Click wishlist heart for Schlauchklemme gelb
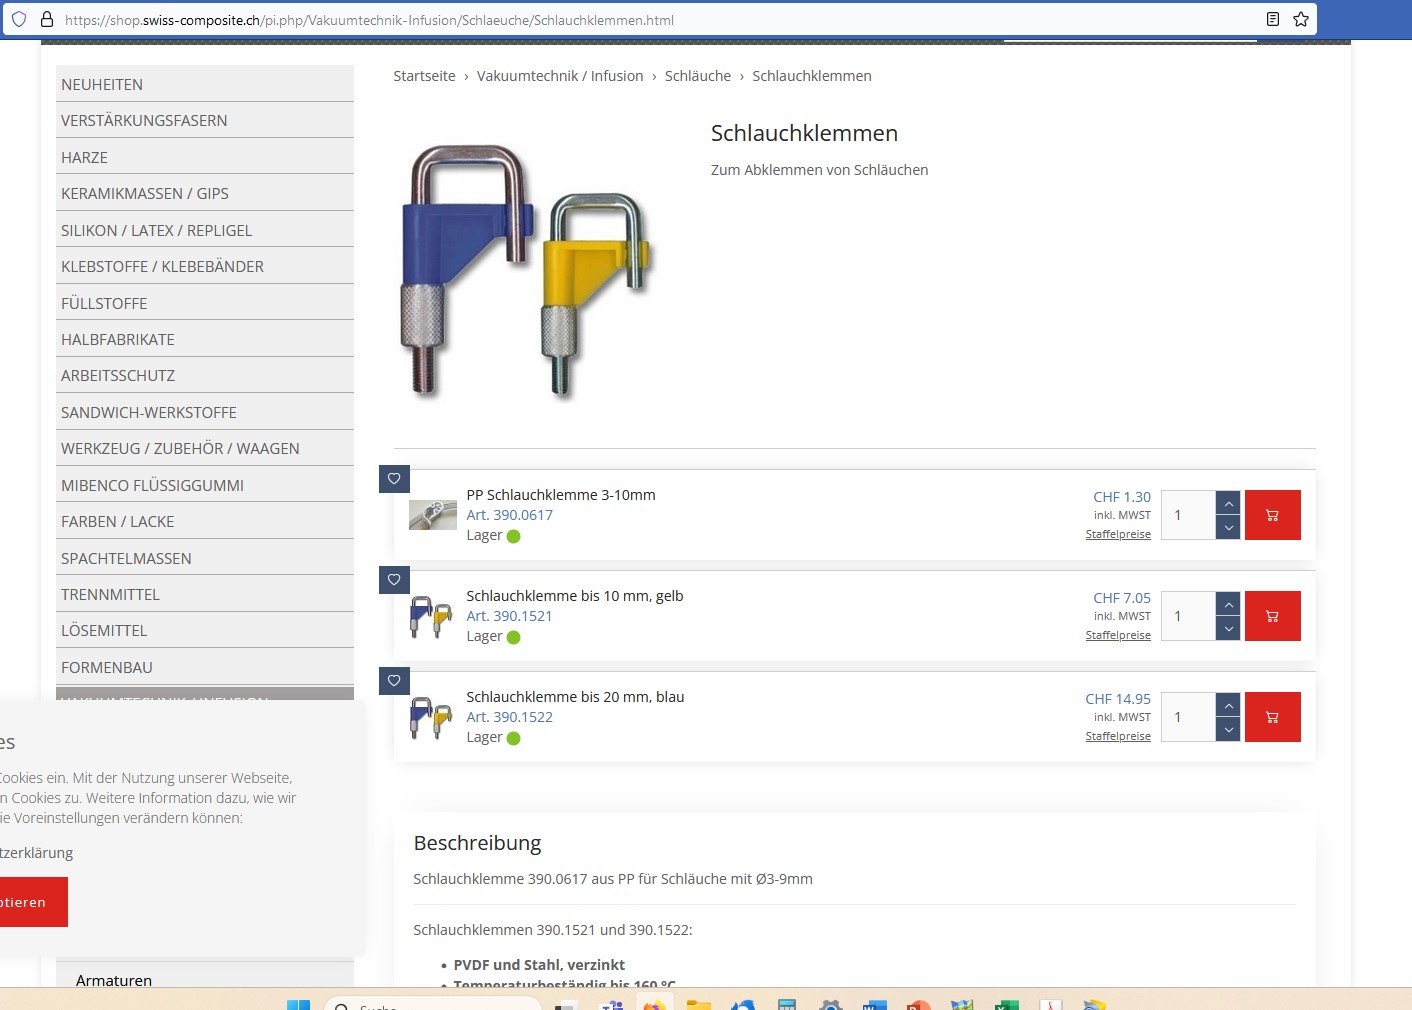The image size is (1412, 1010). pyautogui.click(x=394, y=579)
